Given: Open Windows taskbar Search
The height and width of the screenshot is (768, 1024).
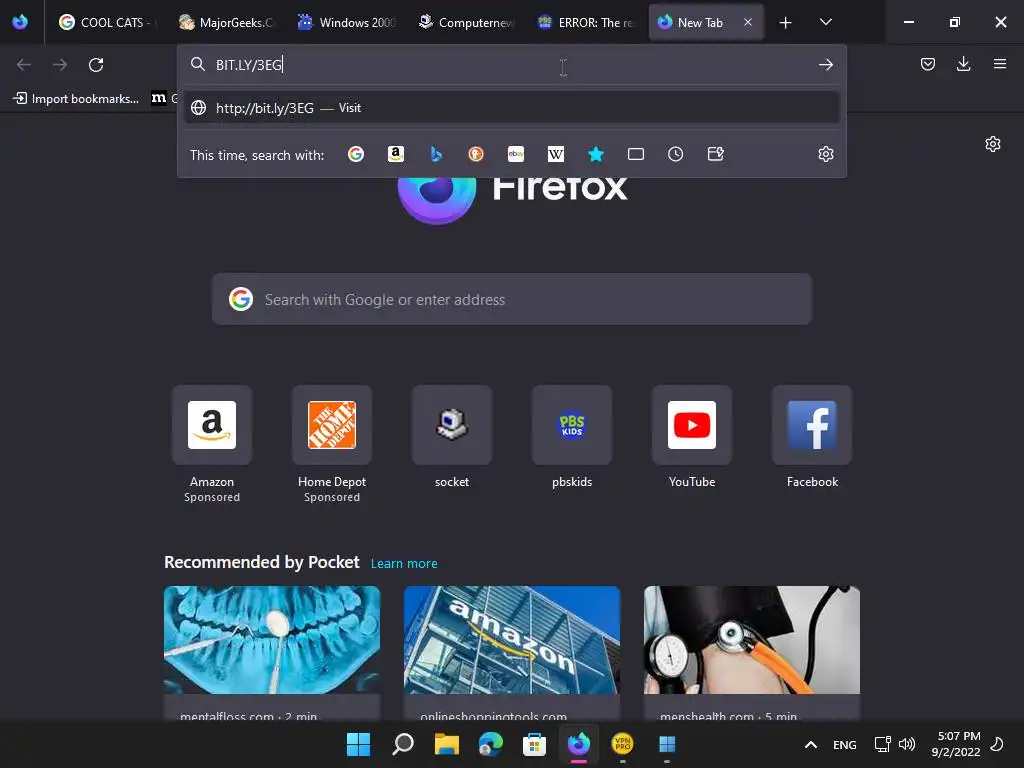Looking at the screenshot, I should 403,744.
